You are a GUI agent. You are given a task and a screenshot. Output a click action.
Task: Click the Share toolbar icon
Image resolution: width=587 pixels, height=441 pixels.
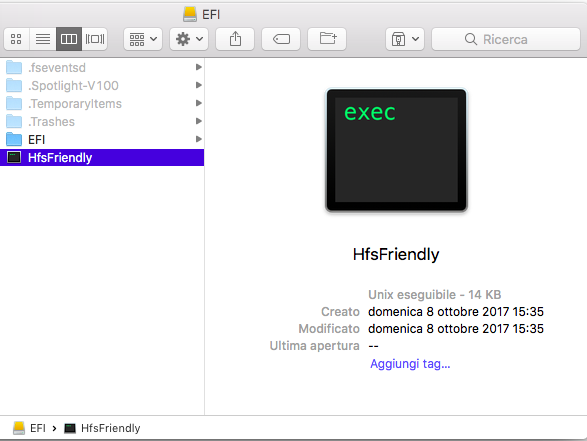click(235, 39)
